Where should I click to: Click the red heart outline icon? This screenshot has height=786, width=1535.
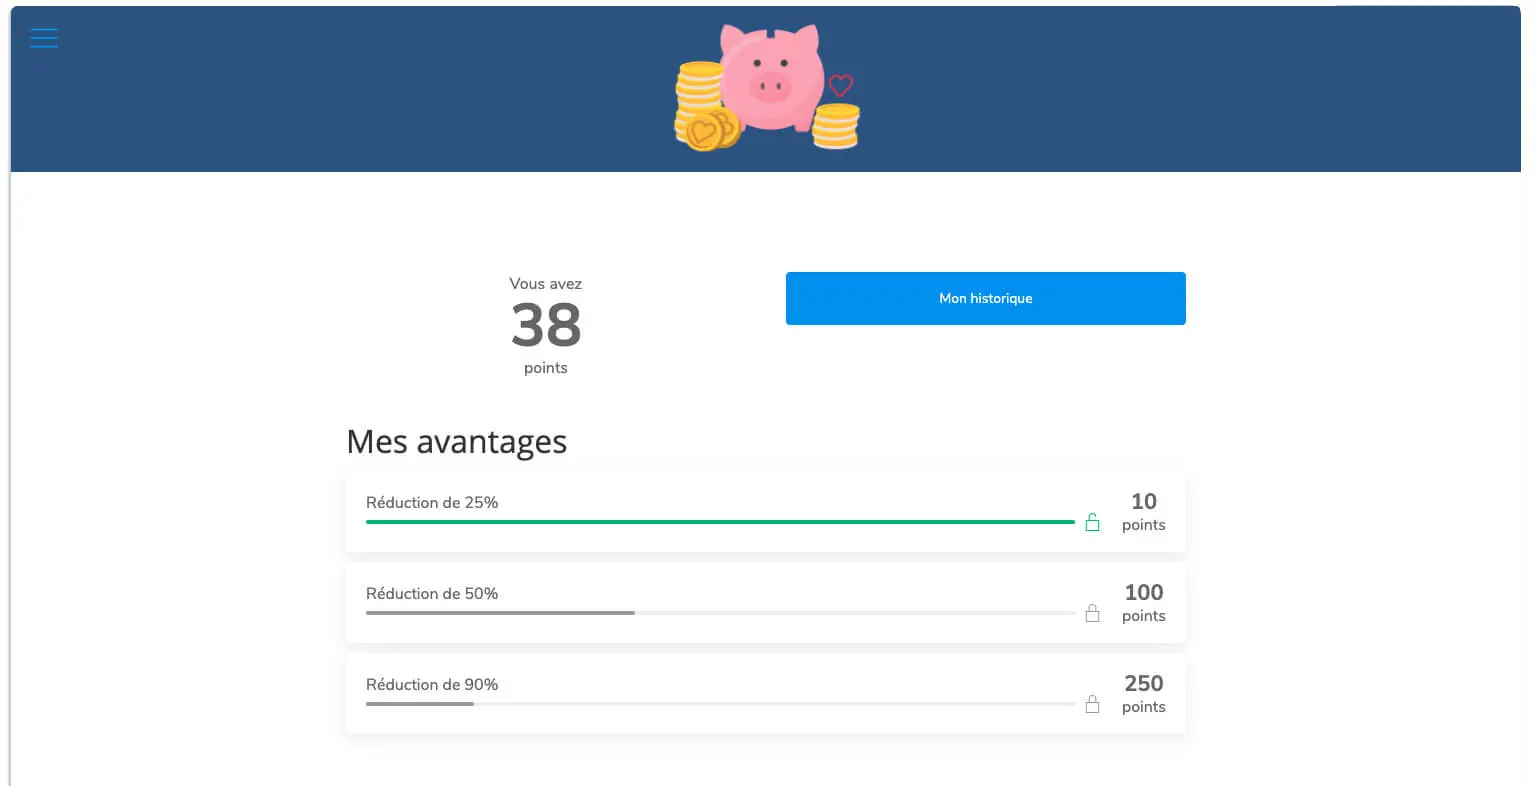click(841, 85)
